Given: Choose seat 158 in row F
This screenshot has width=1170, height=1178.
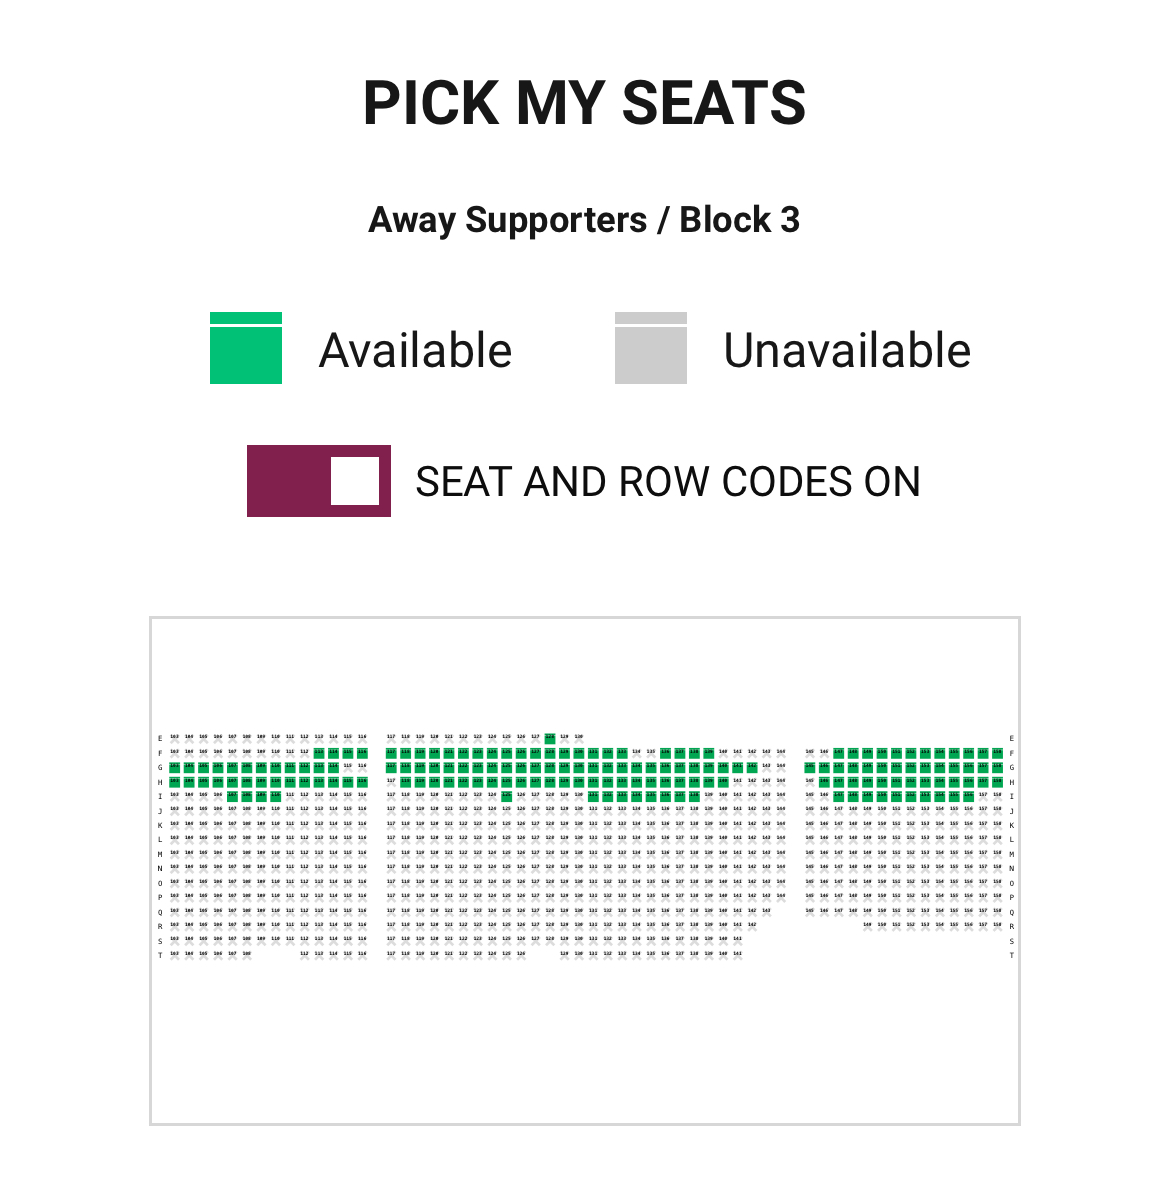Looking at the screenshot, I should click(x=997, y=753).
